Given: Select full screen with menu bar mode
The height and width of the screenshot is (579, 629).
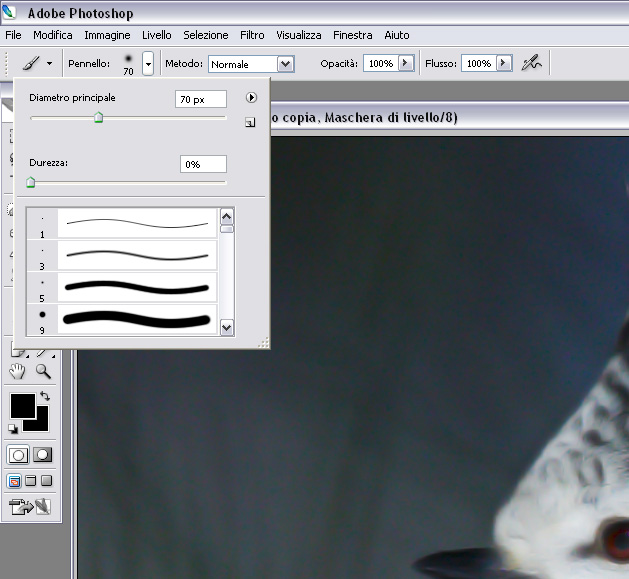Looking at the screenshot, I should pyautogui.click(x=30, y=480).
